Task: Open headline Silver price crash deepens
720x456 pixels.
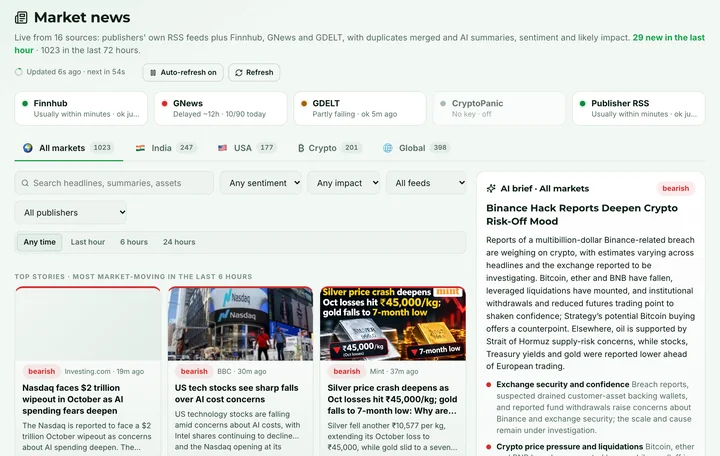Action: 392,399
